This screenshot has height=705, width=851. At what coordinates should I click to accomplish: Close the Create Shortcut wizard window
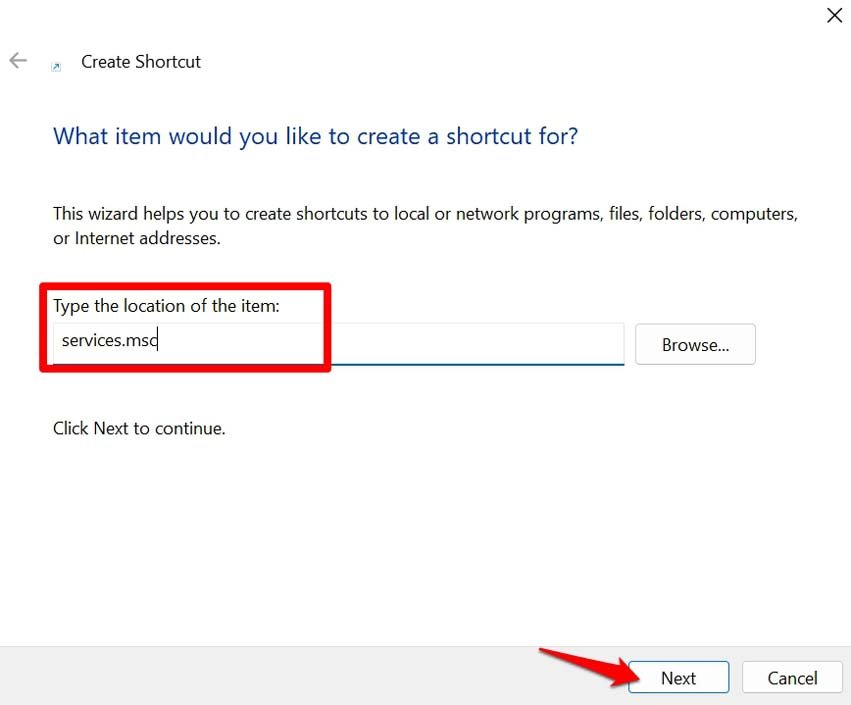pyautogui.click(x=834, y=15)
